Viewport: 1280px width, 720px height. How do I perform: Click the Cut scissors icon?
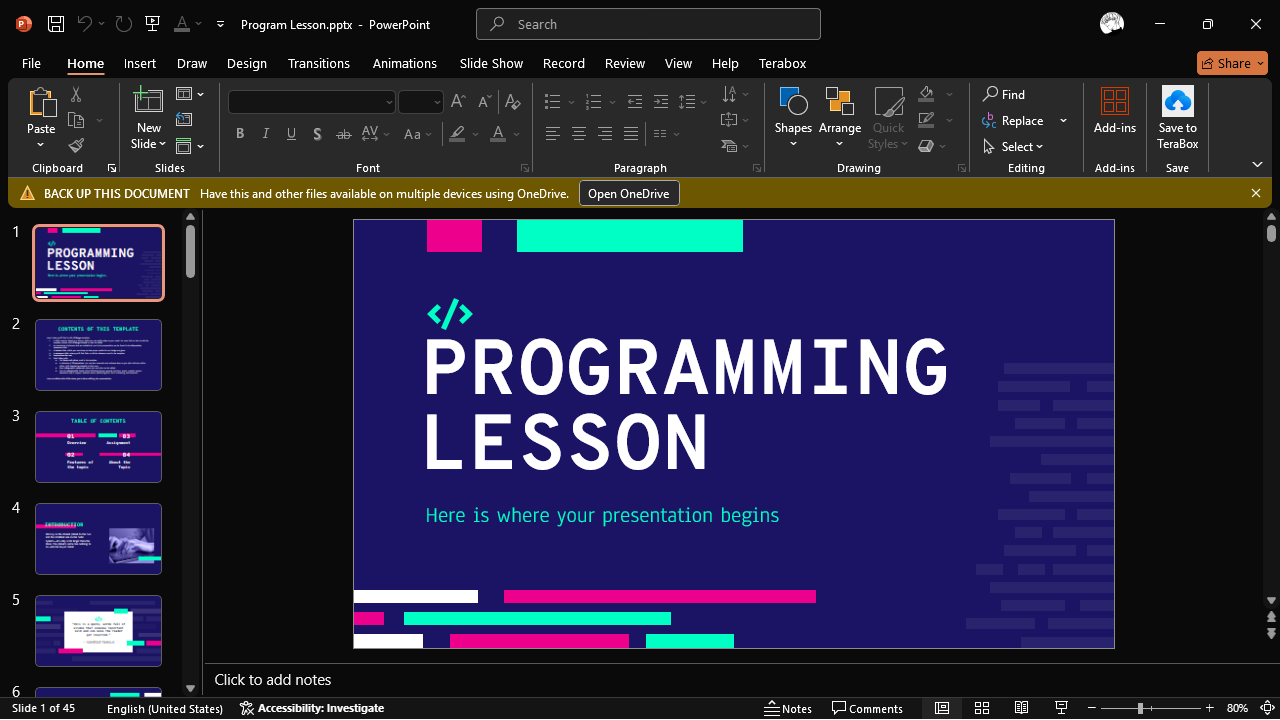pyautogui.click(x=76, y=95)
